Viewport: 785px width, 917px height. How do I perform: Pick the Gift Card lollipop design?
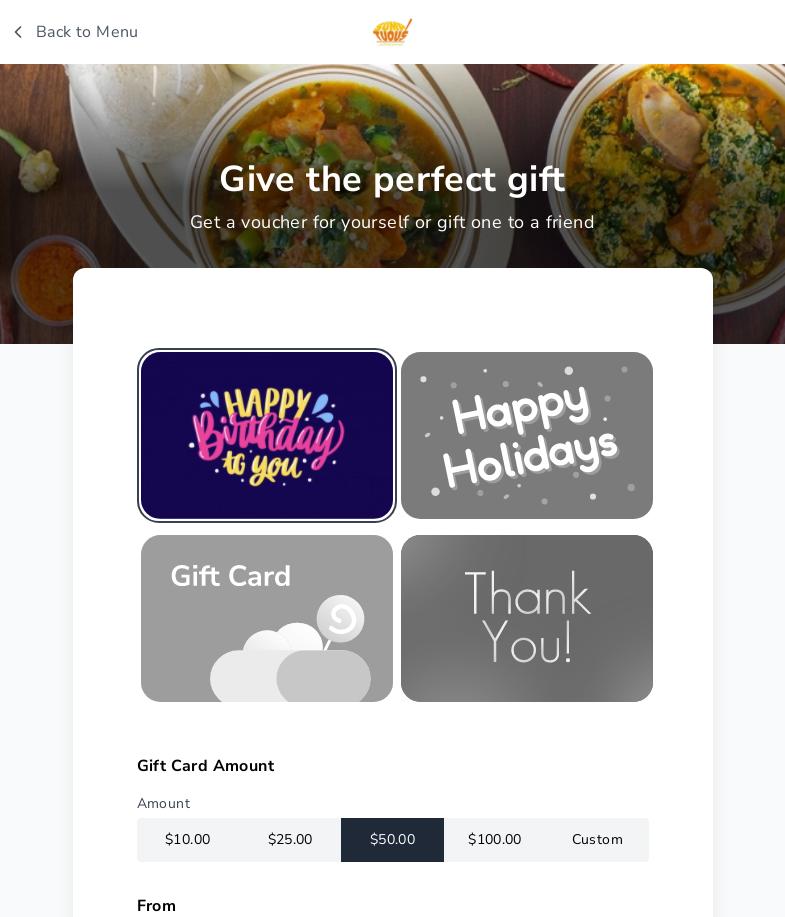point(267,618)
